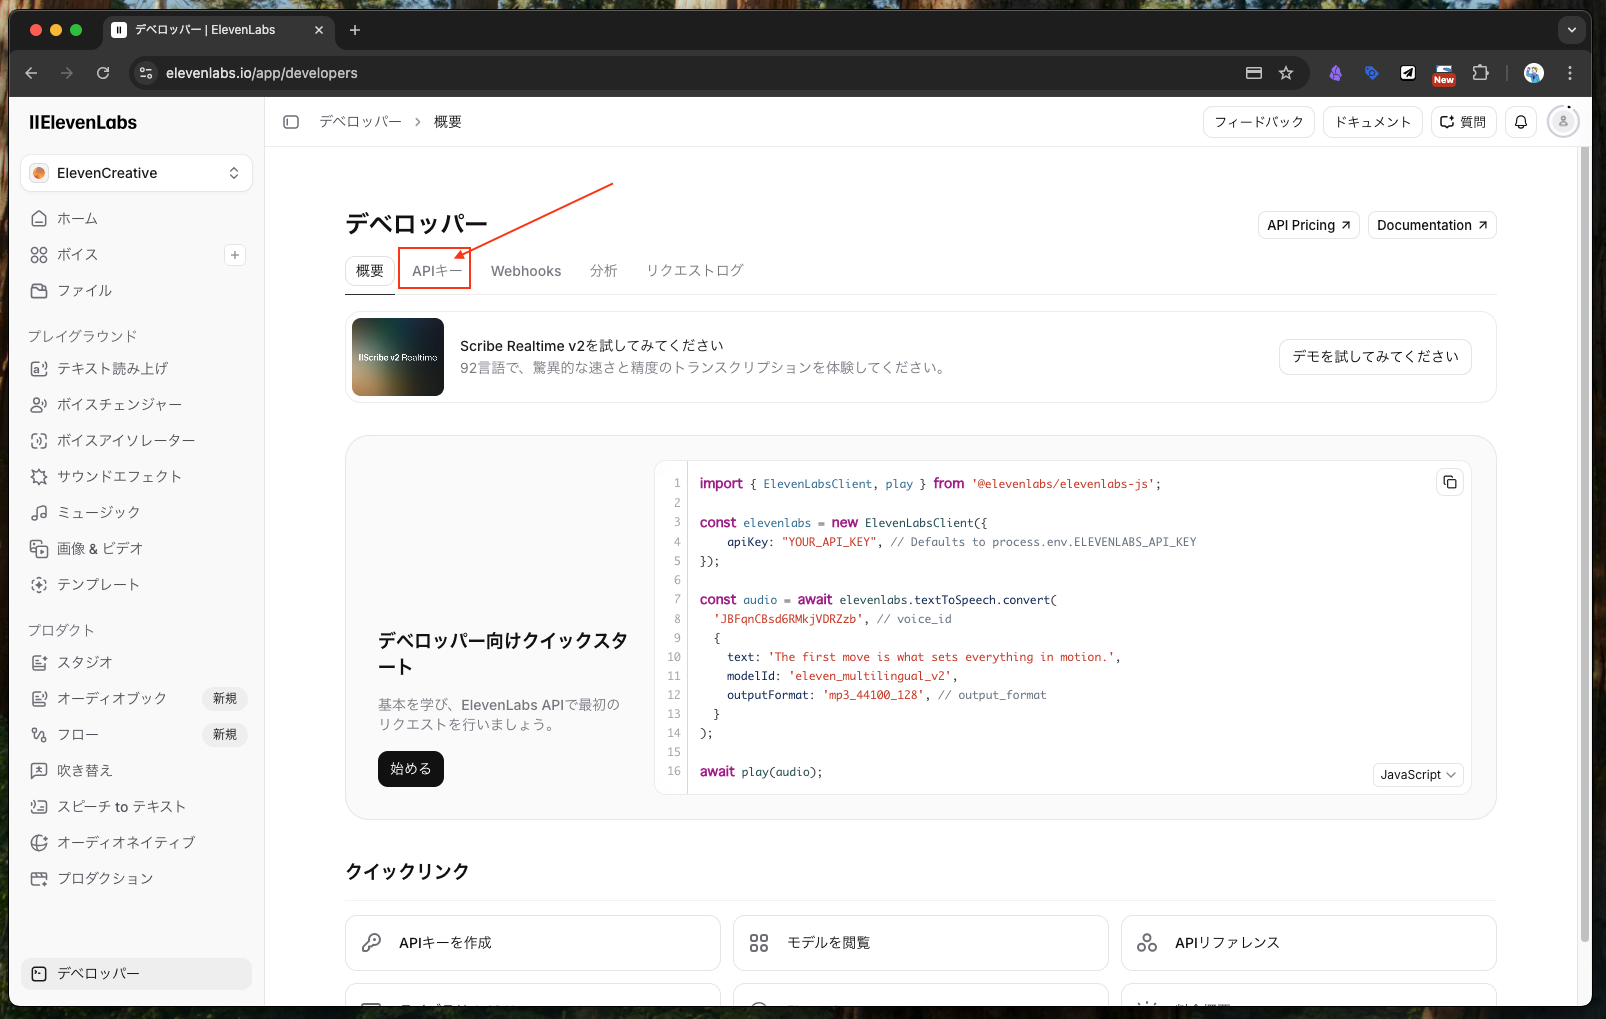Bookmark page with star icon
Viewport: 1606px width, 1019px height.
1286,73
